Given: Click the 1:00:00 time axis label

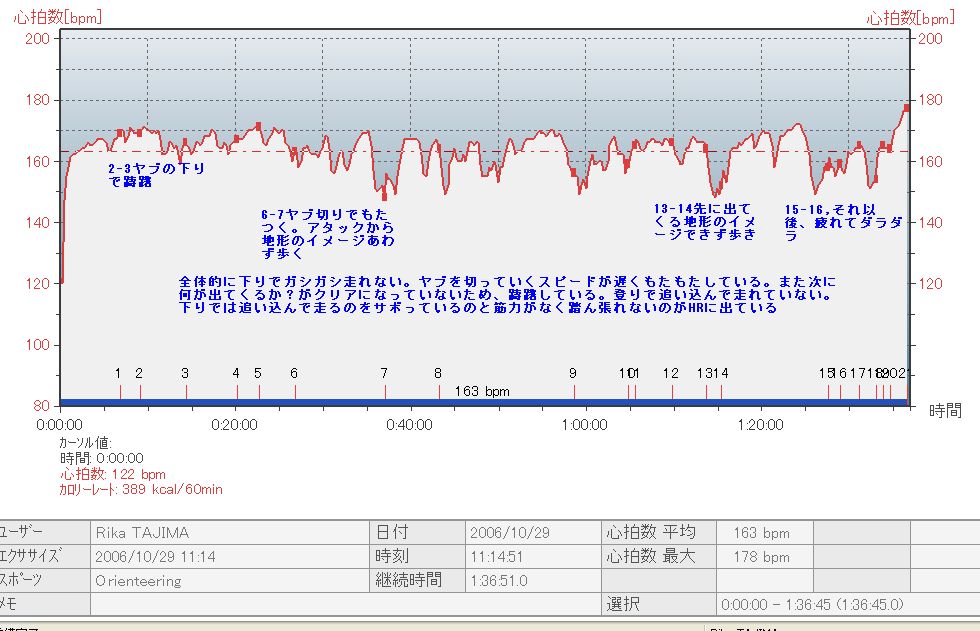Looking at the screenshot, I should (x=584, y=425).
